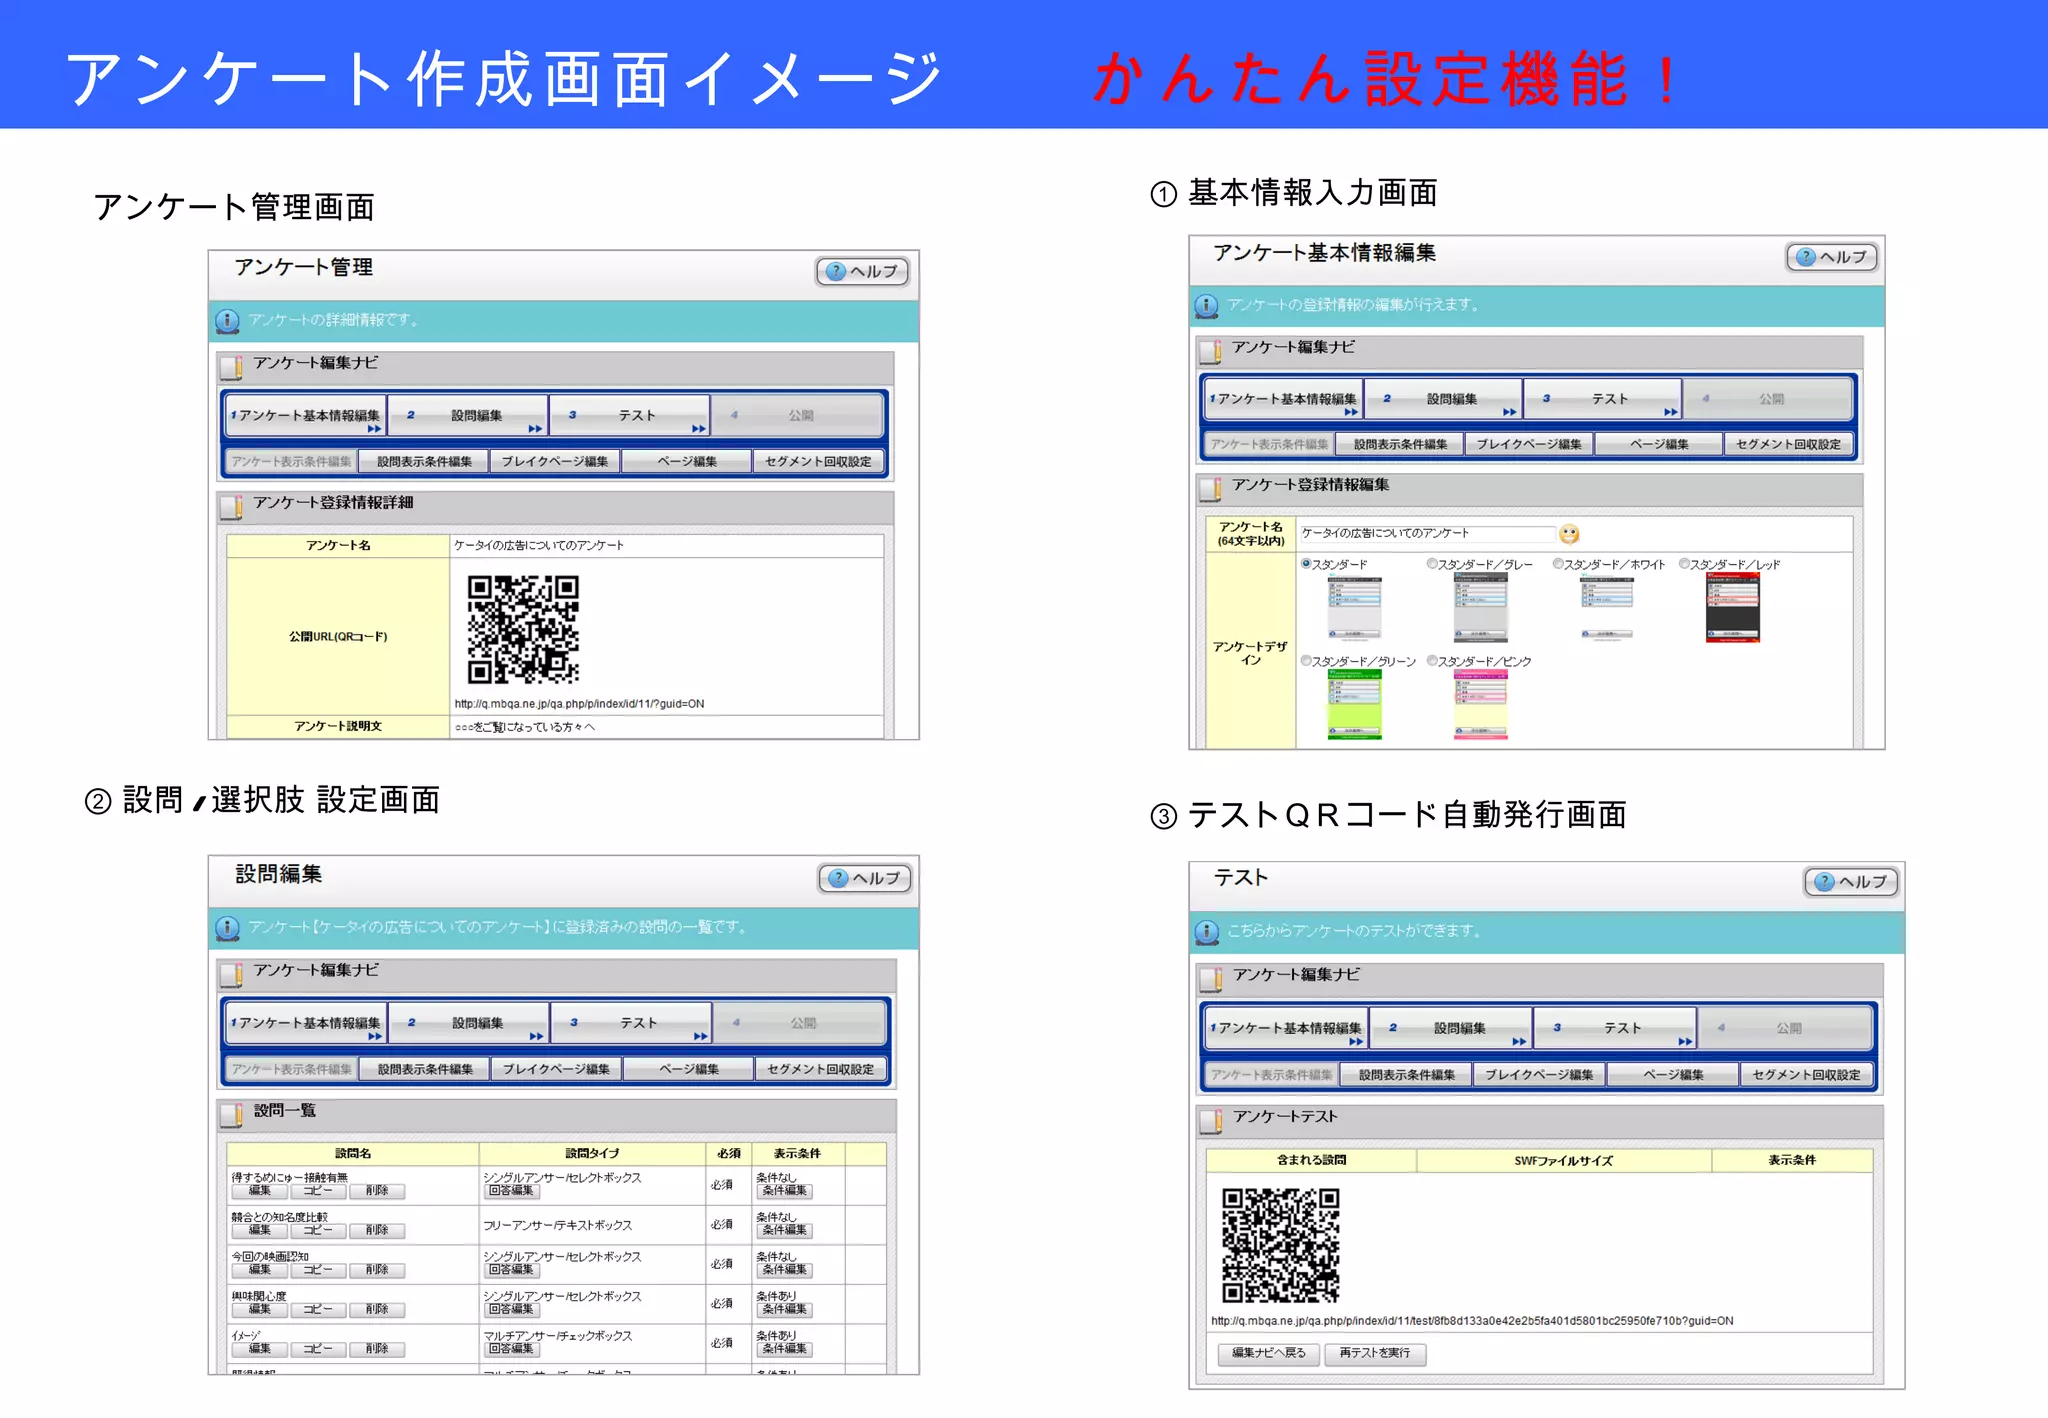Screen dimensions: 2048x1418
Task: Click 条件編集 in 興味関心度 row
Action: [x=785, y=1310]
